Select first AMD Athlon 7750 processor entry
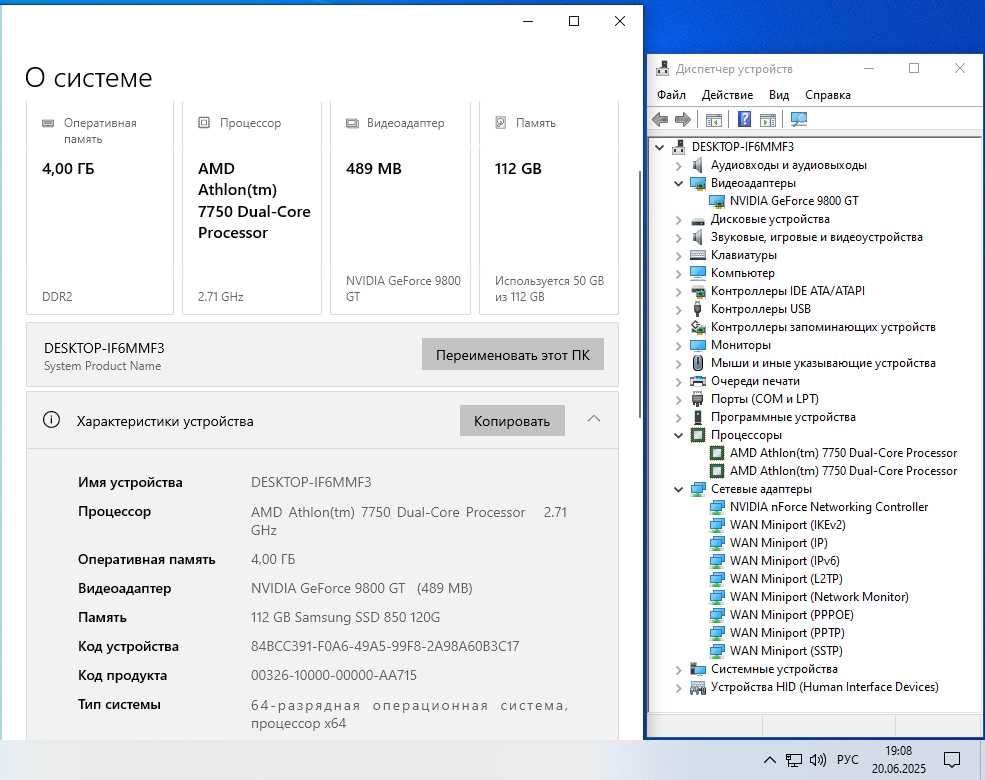This screenshot has height=780, width=985. [x=843, y=453]
